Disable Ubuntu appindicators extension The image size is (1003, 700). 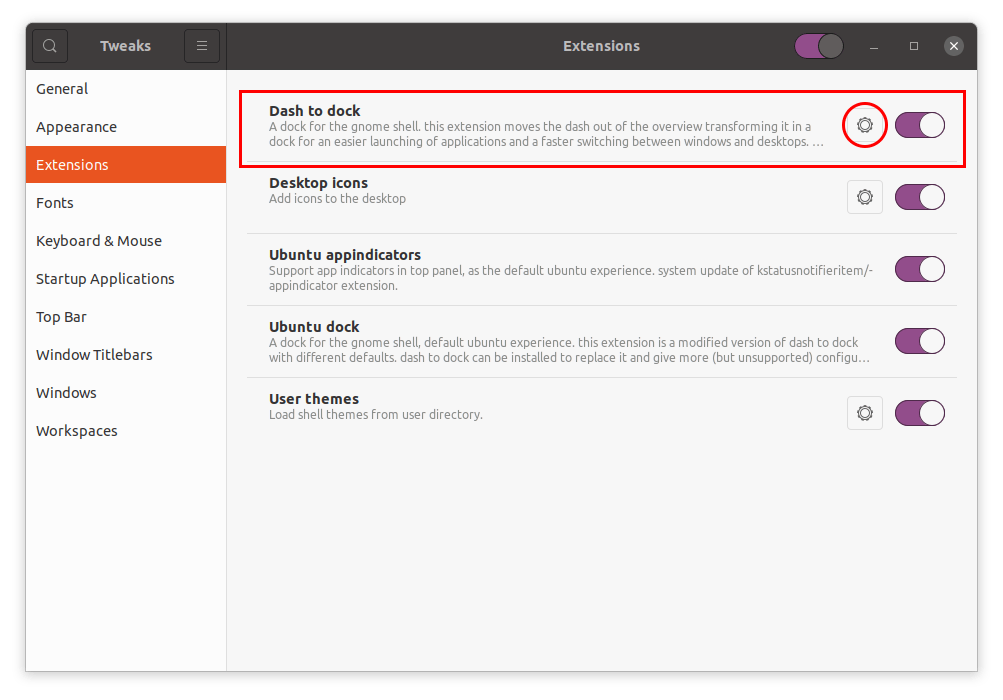pyautogui.click(x=918, y=269)
